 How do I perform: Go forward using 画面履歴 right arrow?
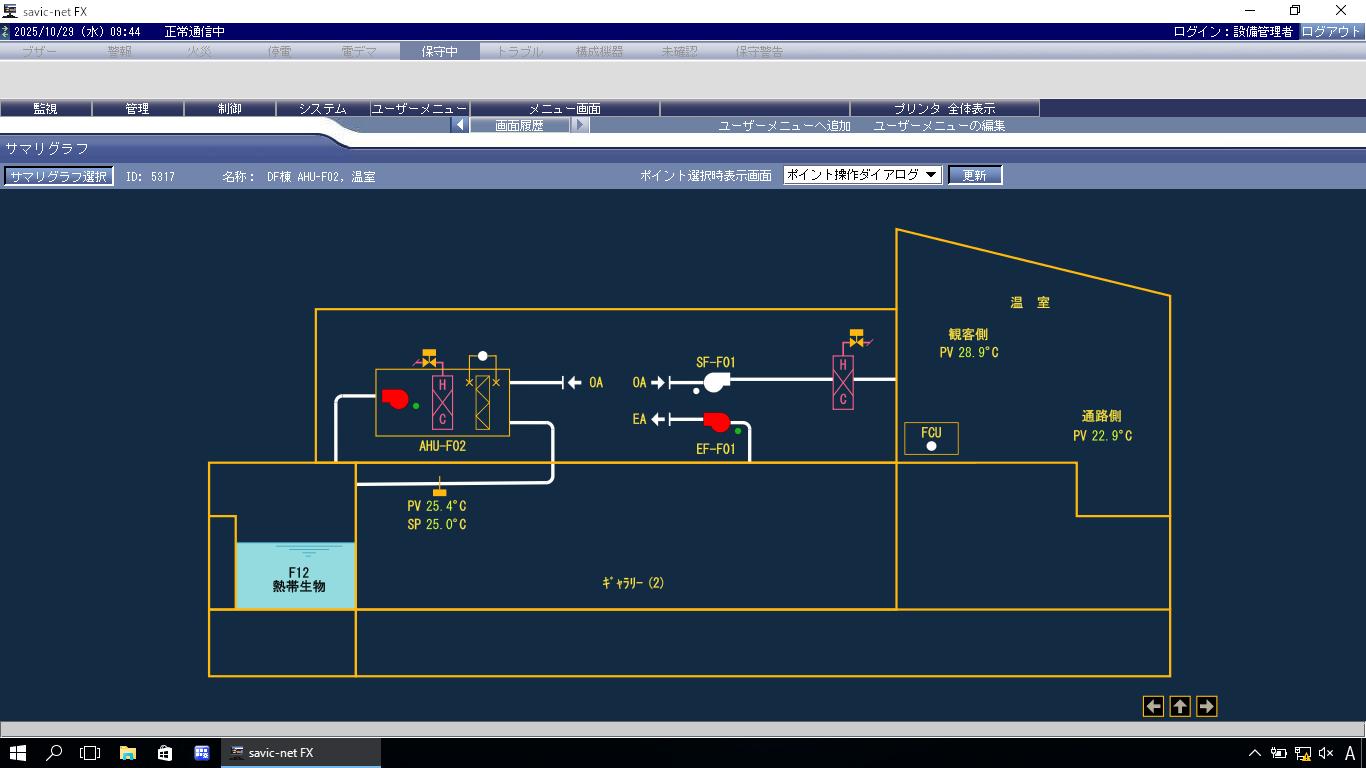coord(580,125)
